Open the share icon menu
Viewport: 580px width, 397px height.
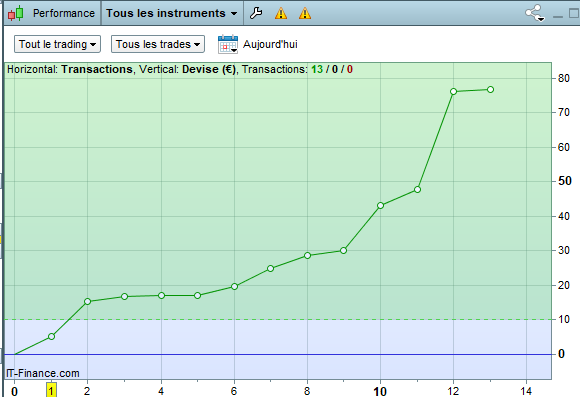pyautogui.click(x=535, y=13)
